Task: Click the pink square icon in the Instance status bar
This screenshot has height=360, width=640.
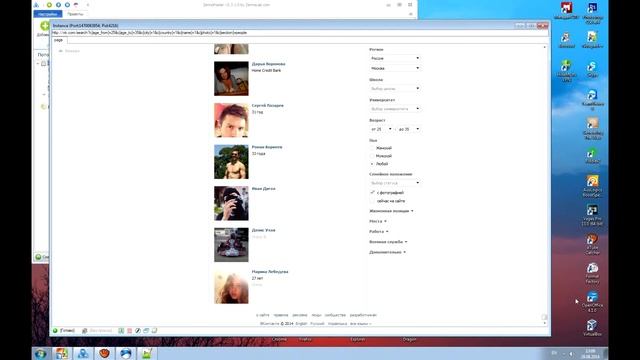Action: coord(129,331)
